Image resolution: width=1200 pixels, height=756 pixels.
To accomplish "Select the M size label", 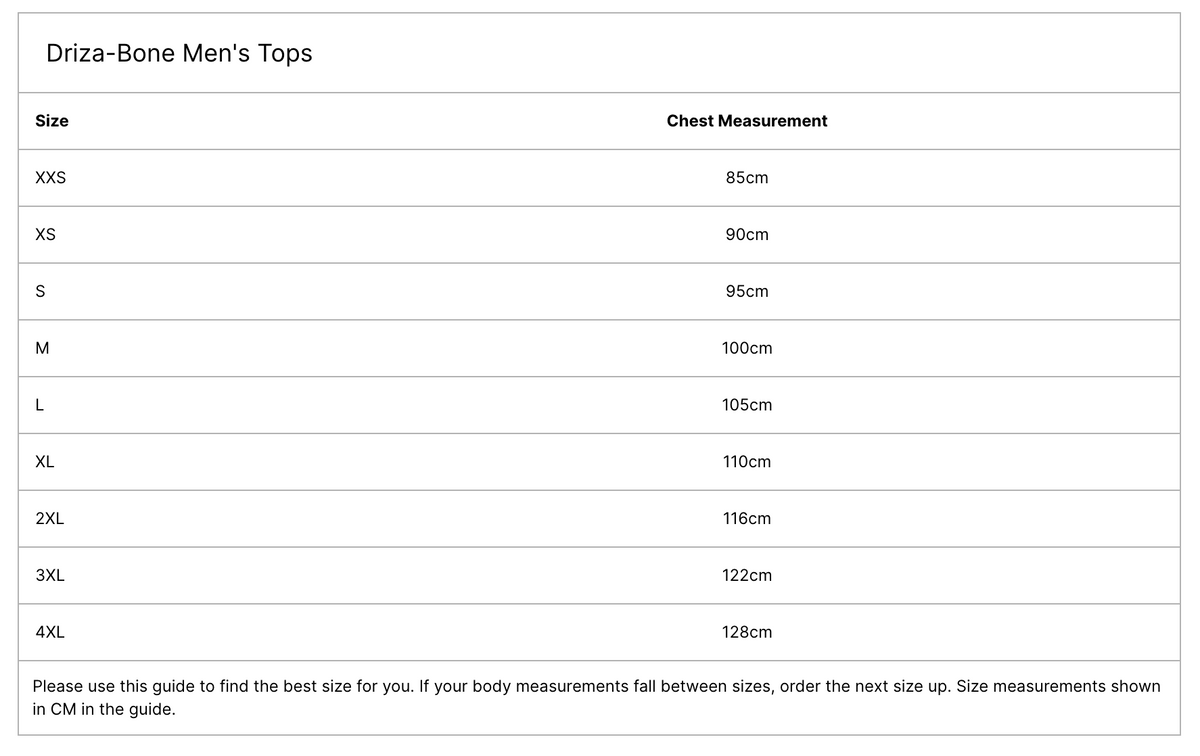I will tap(42, 349).
